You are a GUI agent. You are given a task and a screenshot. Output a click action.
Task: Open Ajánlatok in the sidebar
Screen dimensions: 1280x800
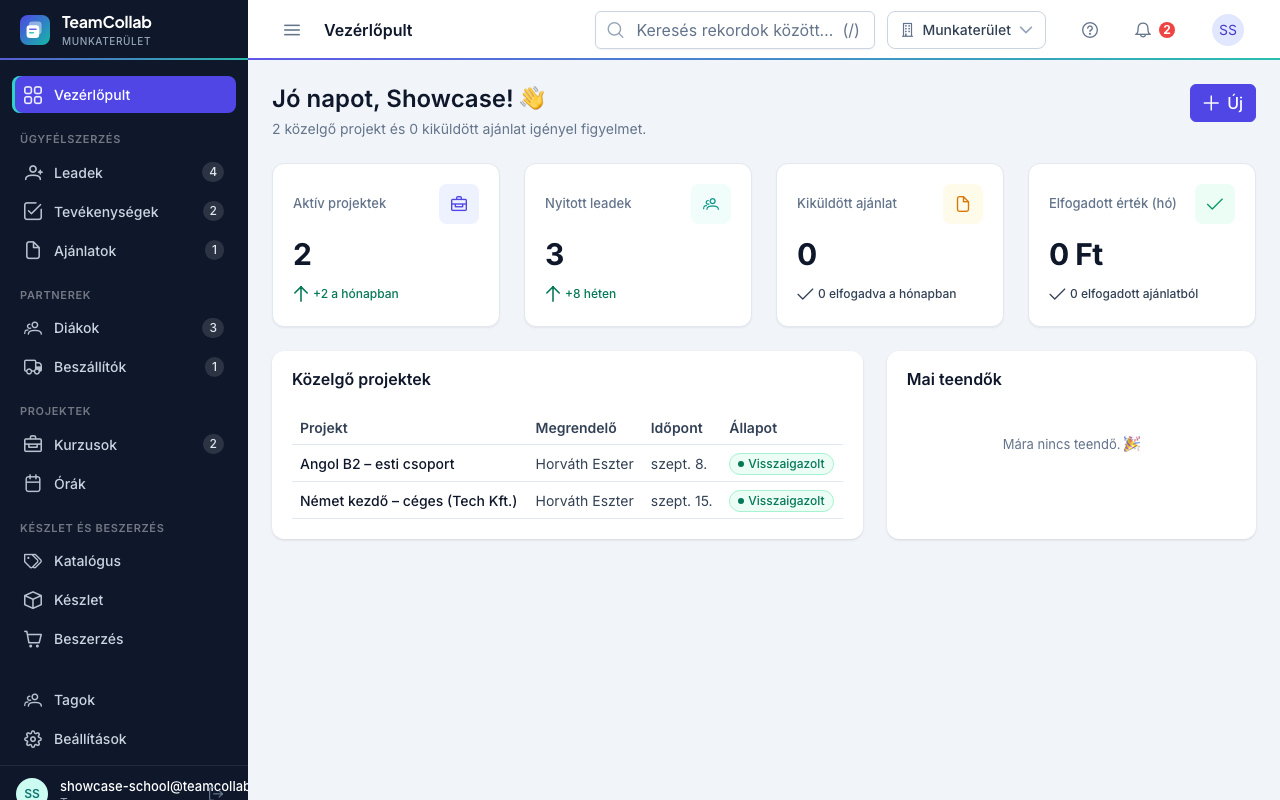pyautogui.click(x=124, y=251)
